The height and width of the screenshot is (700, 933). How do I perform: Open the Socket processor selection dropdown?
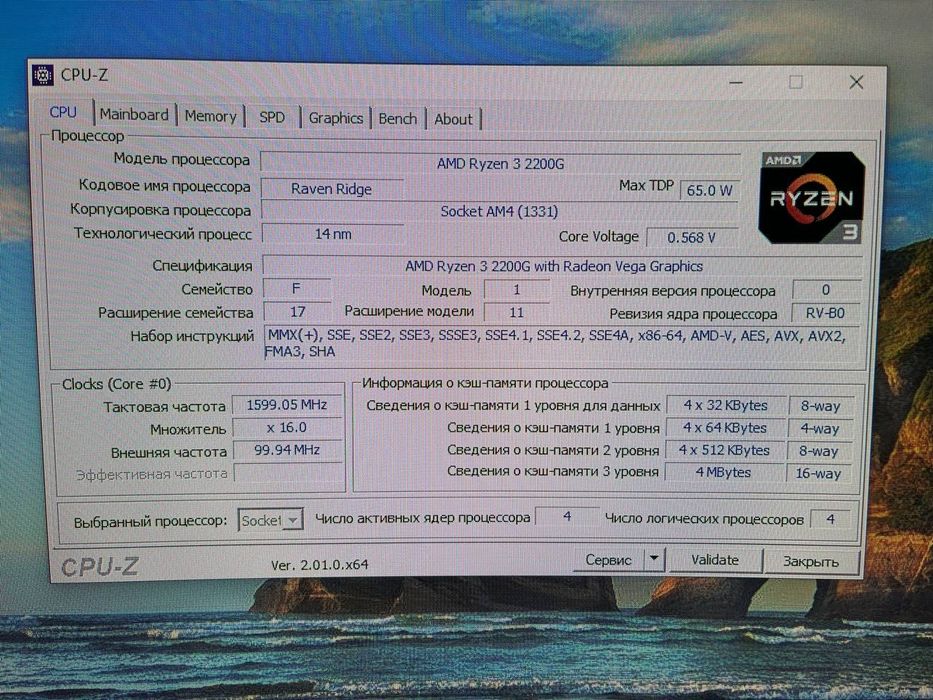coord(270,521)
